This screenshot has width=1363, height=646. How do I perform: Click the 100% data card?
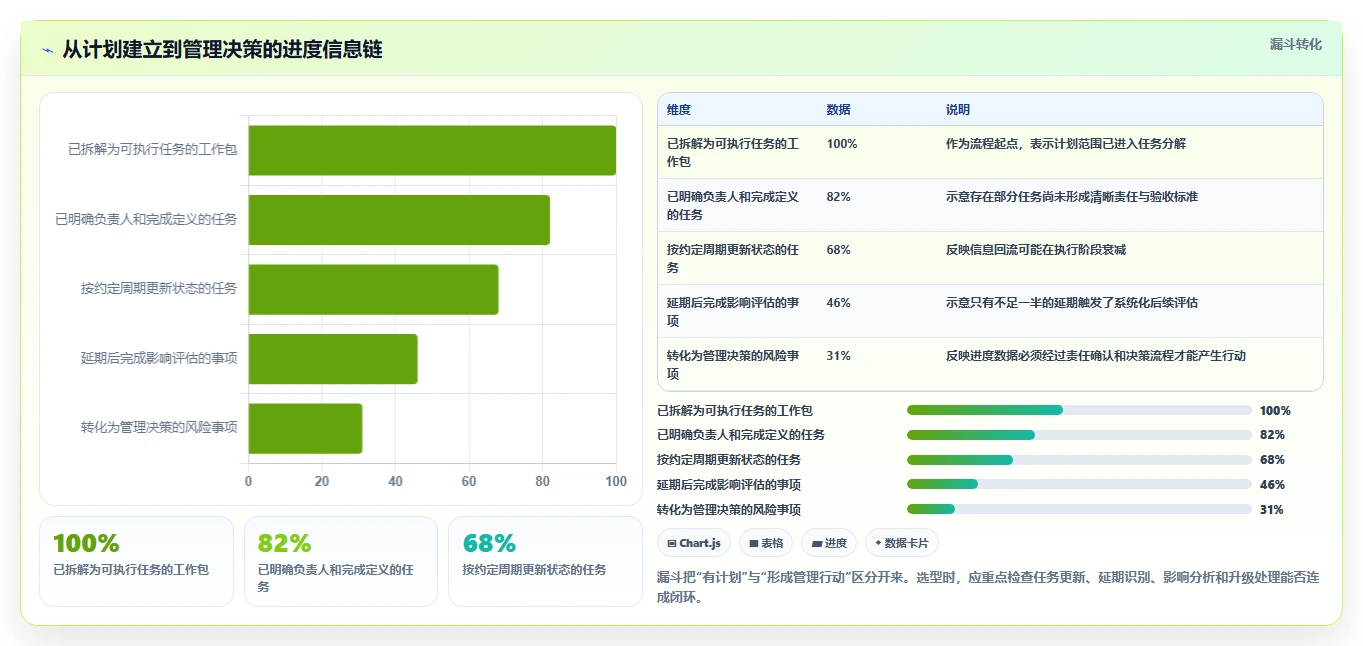coord(136,561)
